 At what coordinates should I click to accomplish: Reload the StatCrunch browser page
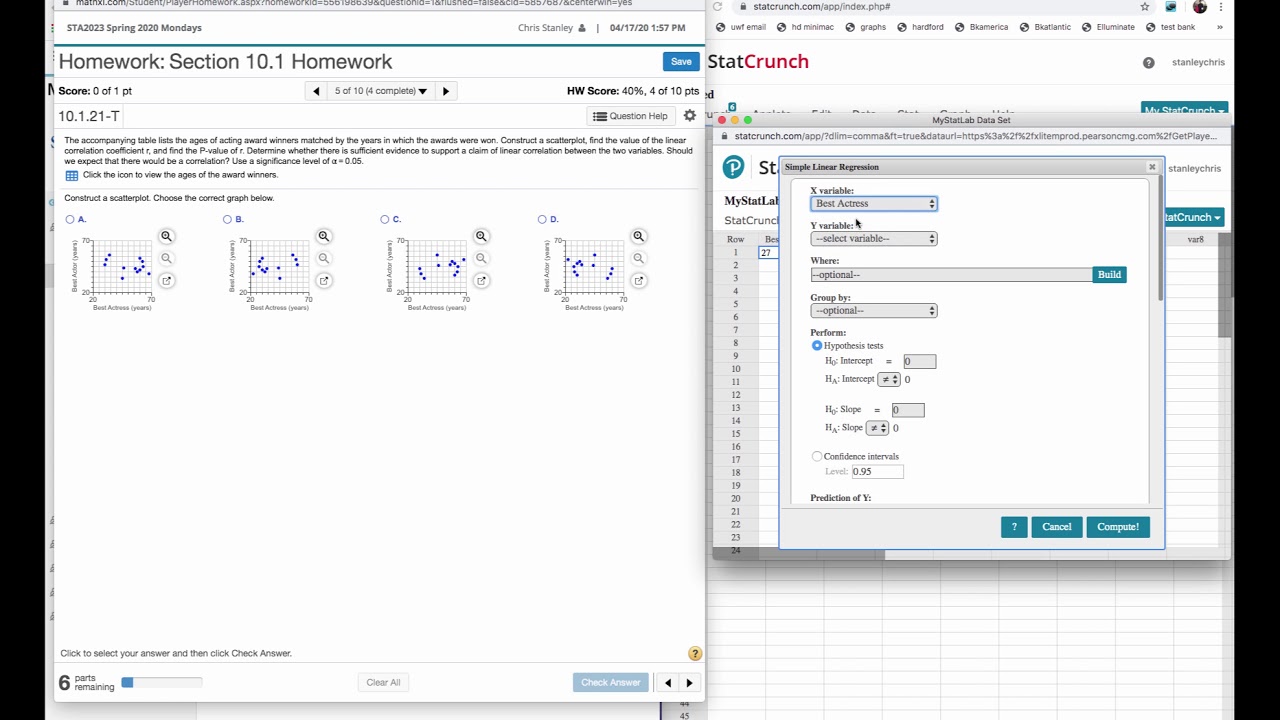pyautogui.click(x=717, y=7)
